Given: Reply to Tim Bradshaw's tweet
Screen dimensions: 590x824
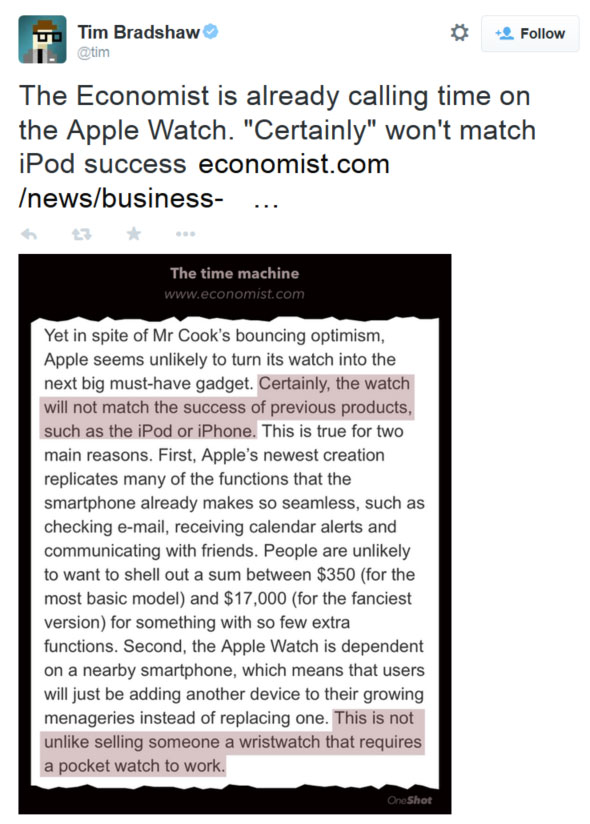Looking at the screenshot, I should pyautogui.click(x=30, y=233).
